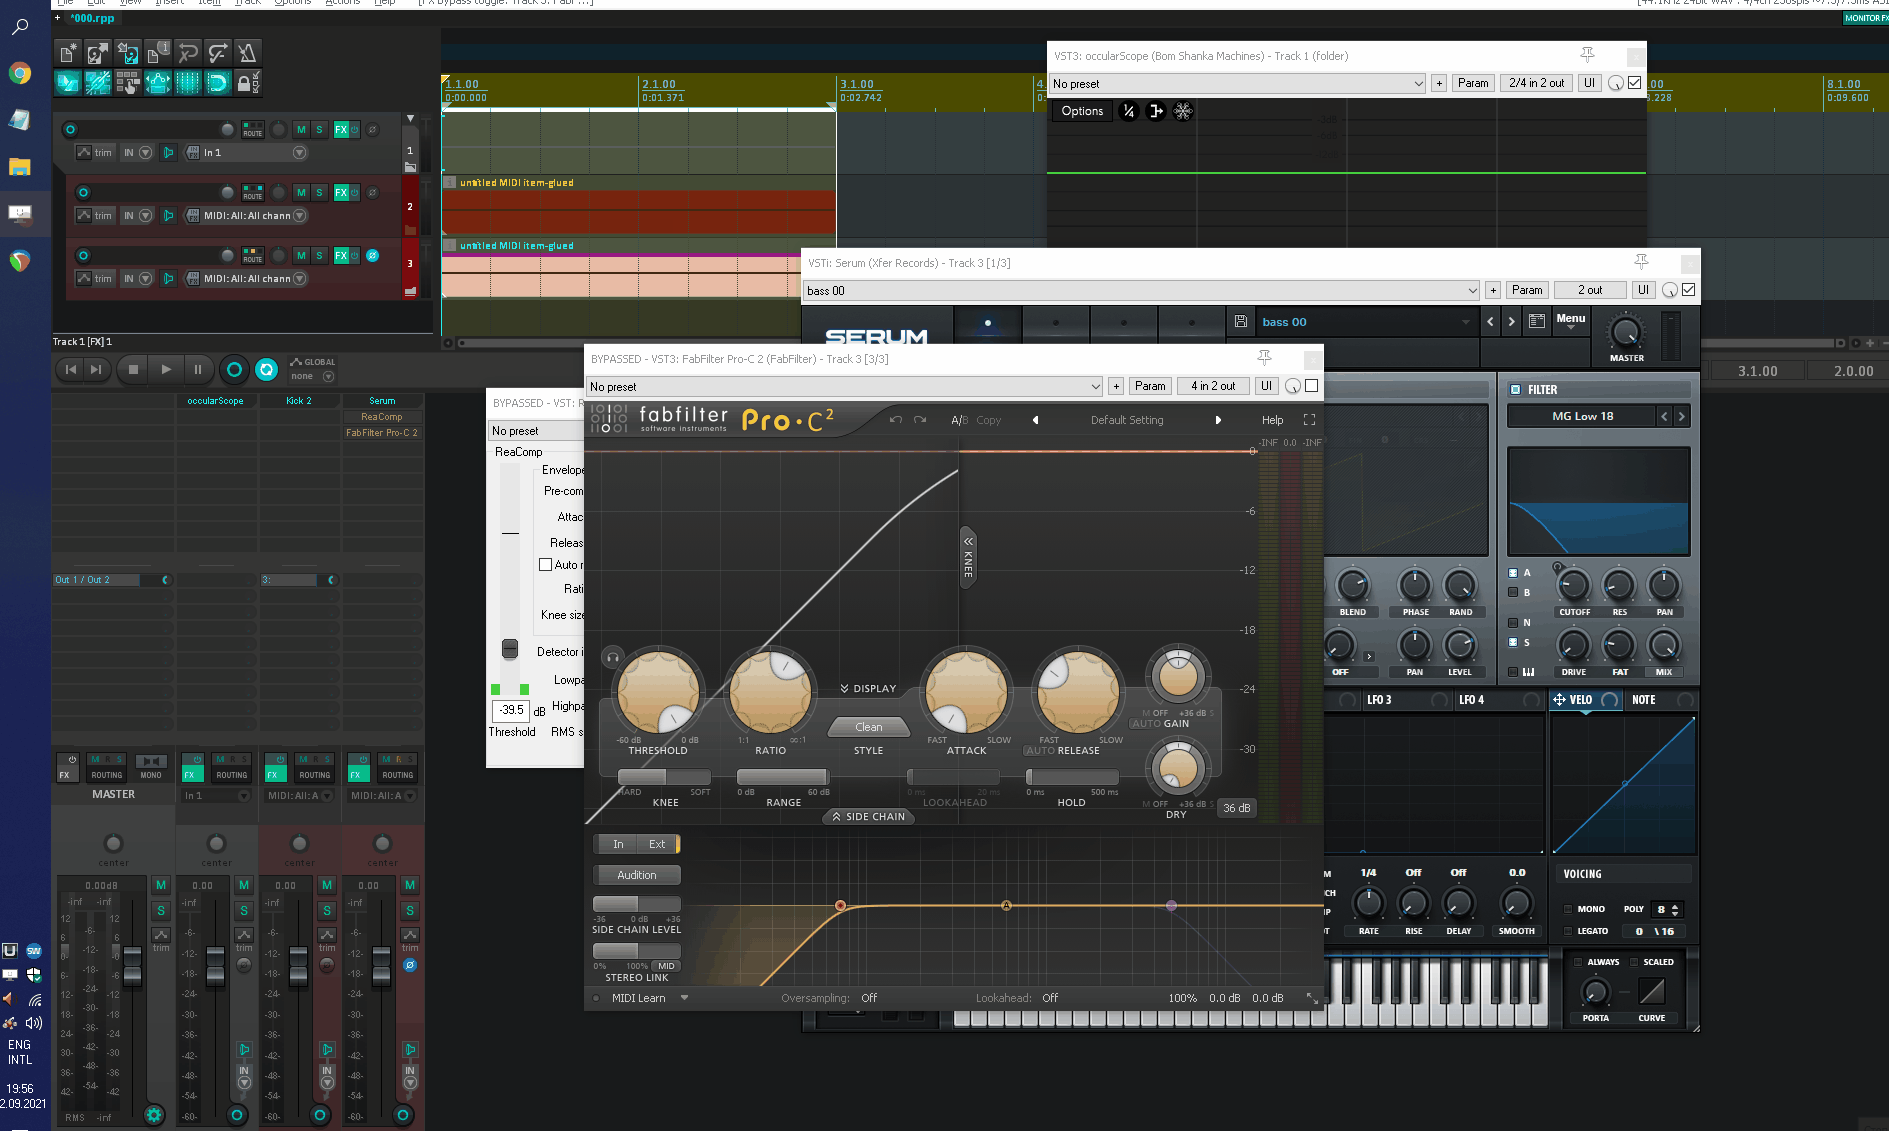Toggle Serum plugin bypass checkbox
This screenshot has width=1889, height=1131.
1689,290
